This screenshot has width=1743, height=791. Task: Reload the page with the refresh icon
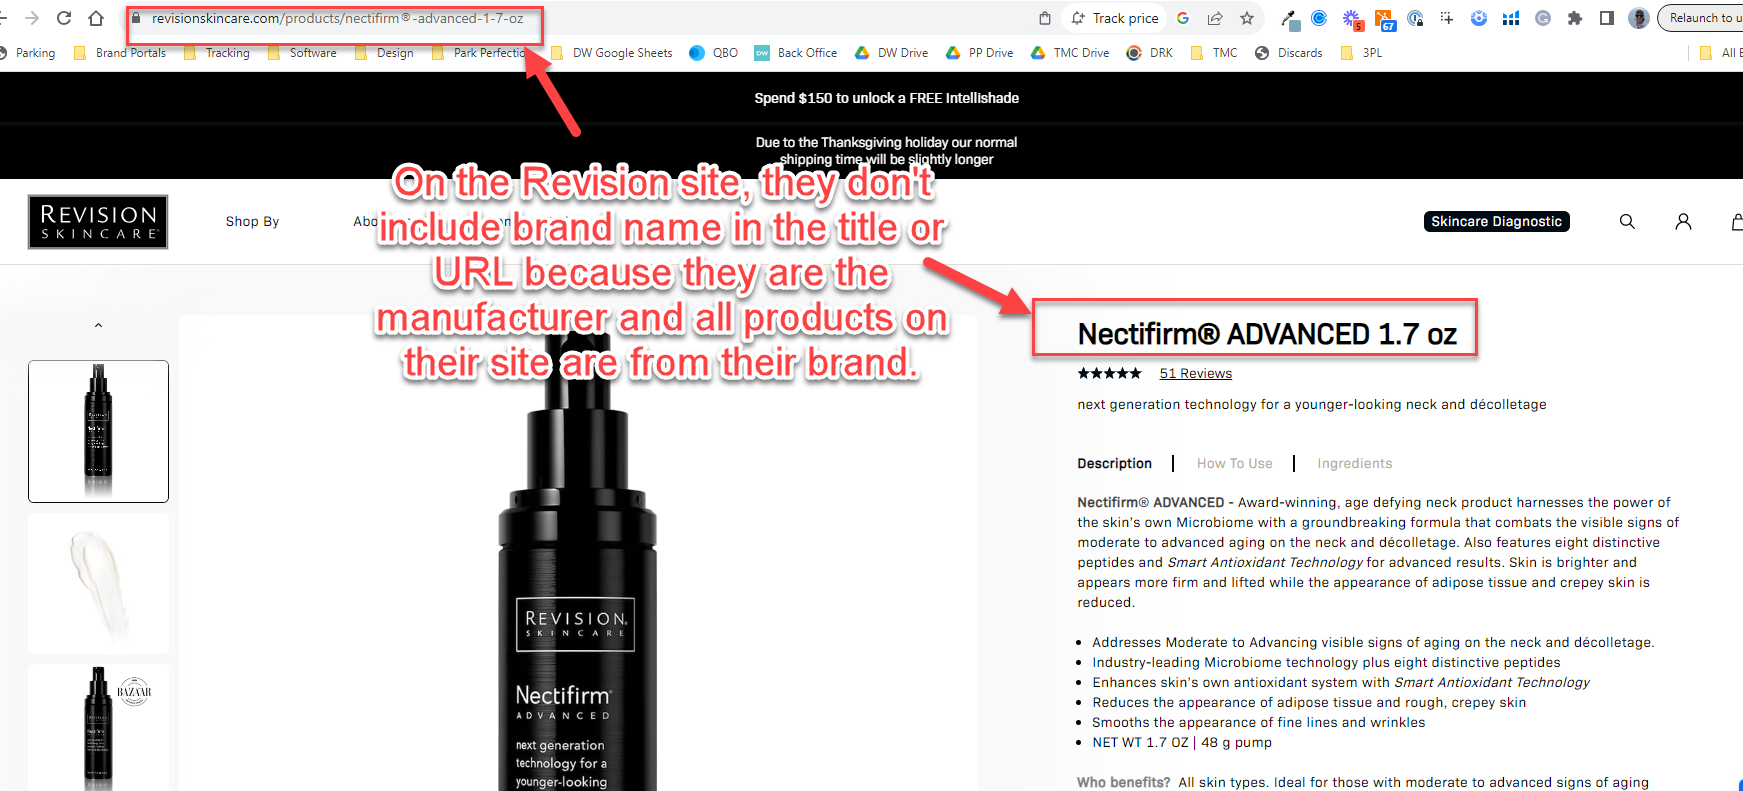point(64,18)
